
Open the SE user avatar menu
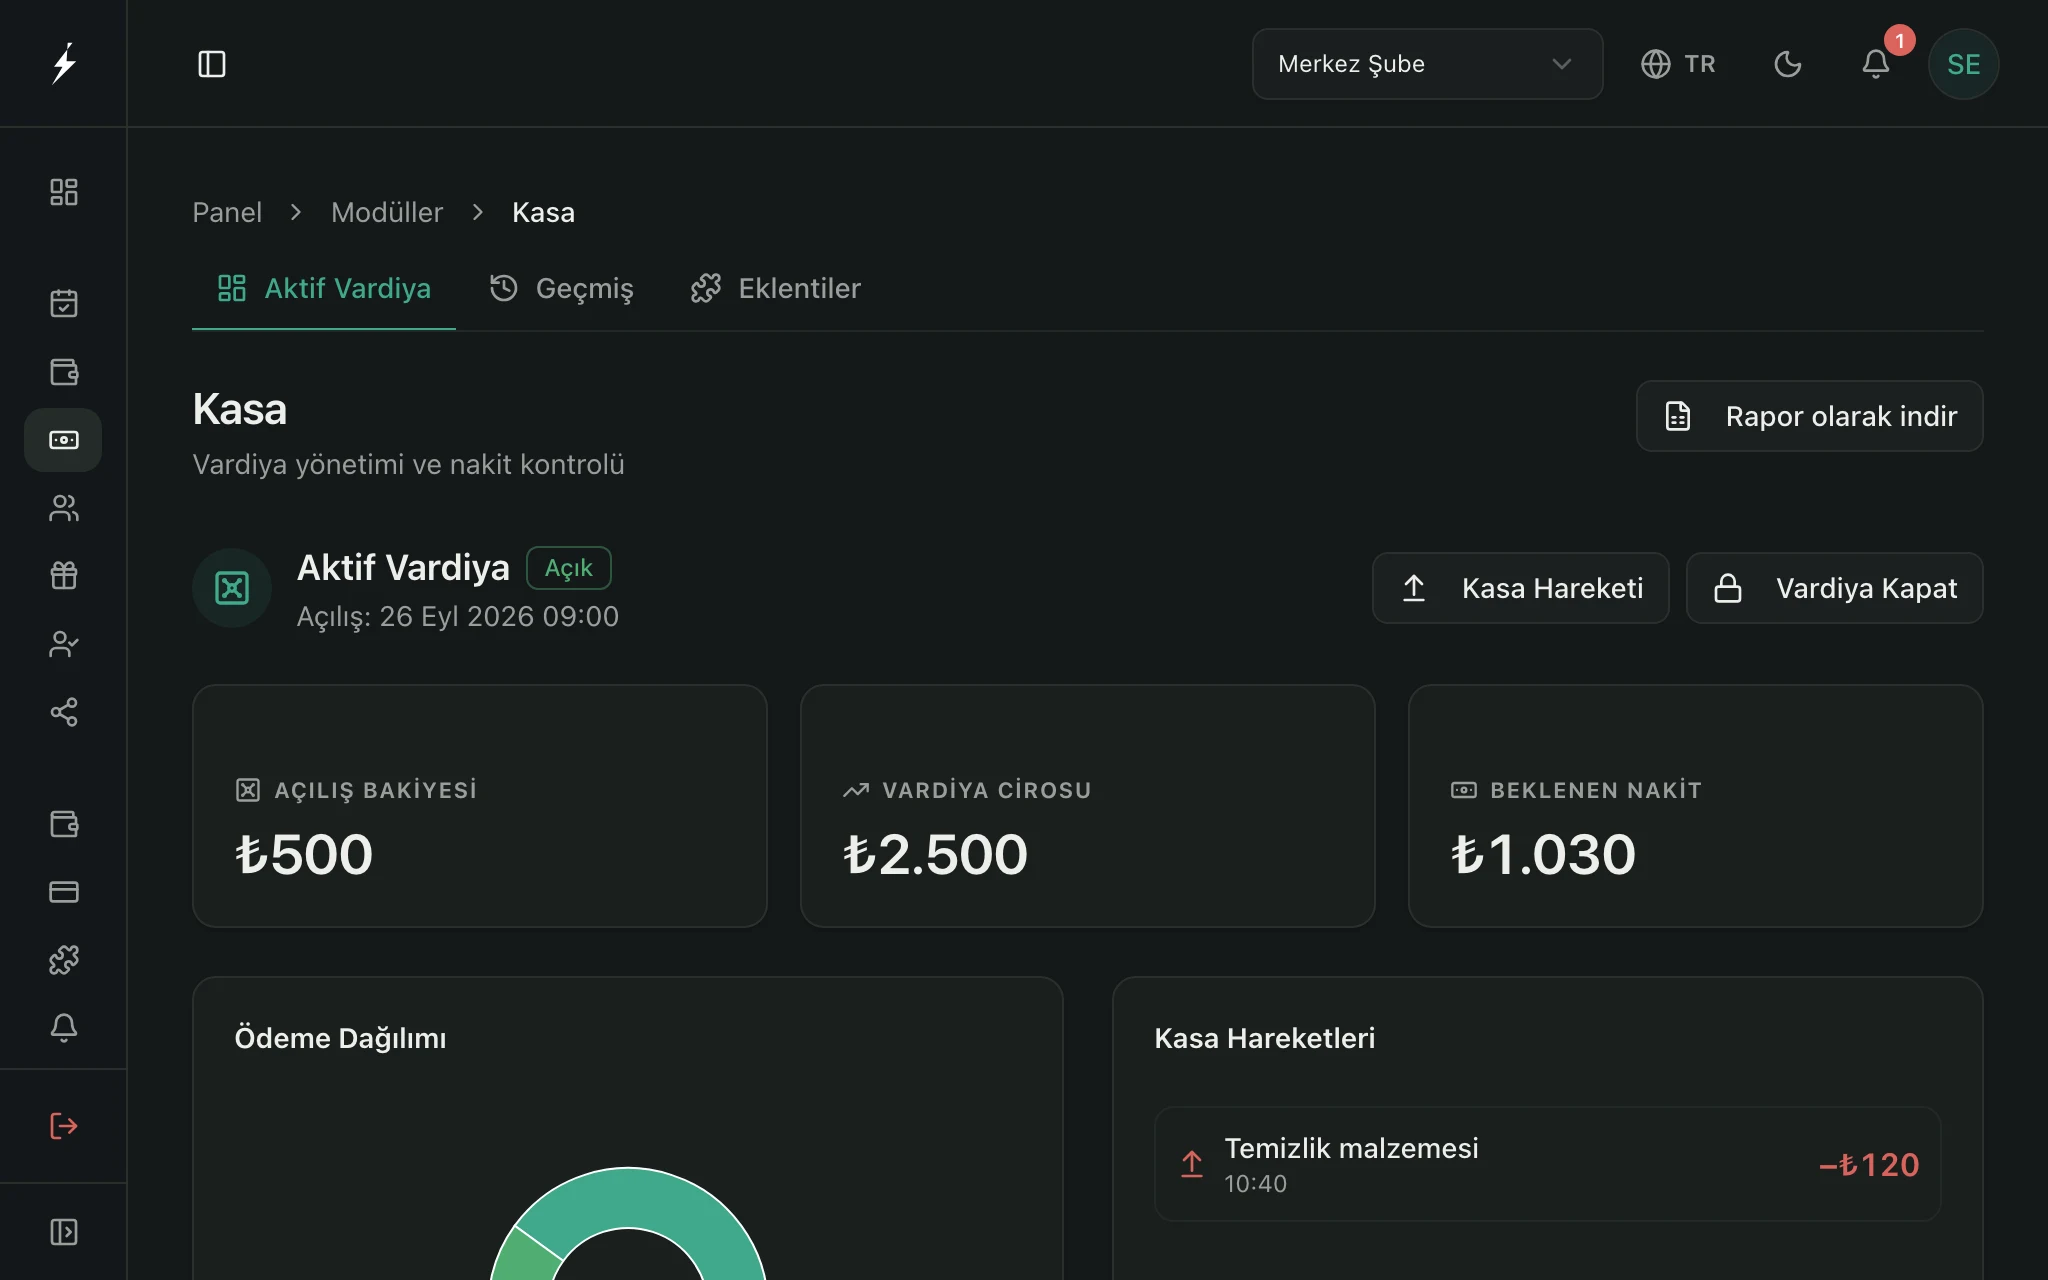pyautogui.click(x=1963, y=64)
